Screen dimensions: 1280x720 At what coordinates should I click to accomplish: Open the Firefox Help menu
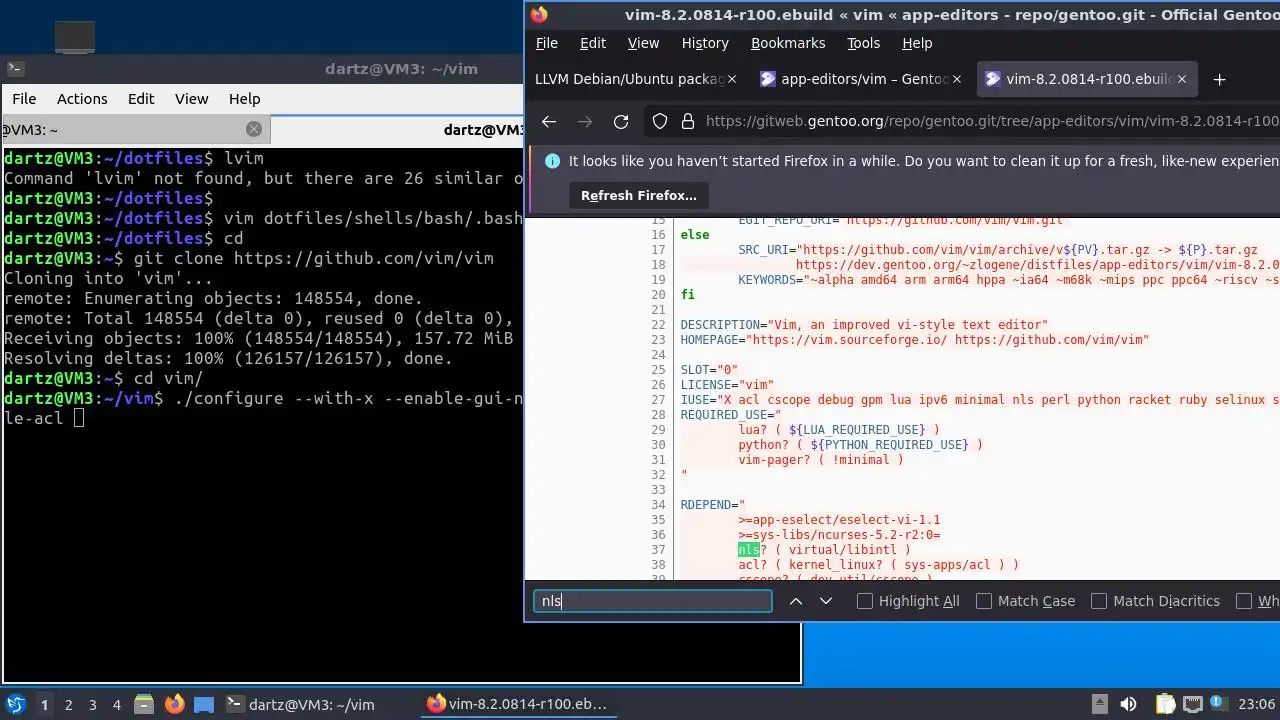click(x=917, y=43)
